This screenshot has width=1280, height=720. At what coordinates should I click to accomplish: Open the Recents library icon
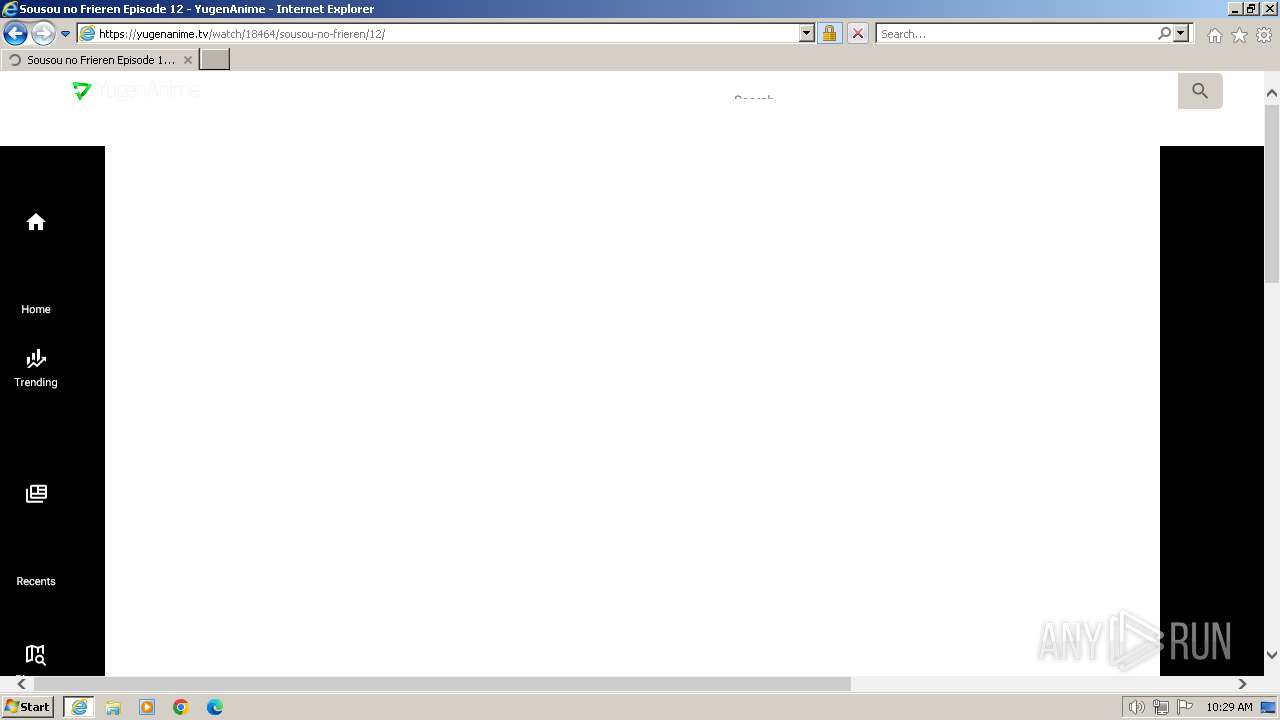[x=36, y=493]
